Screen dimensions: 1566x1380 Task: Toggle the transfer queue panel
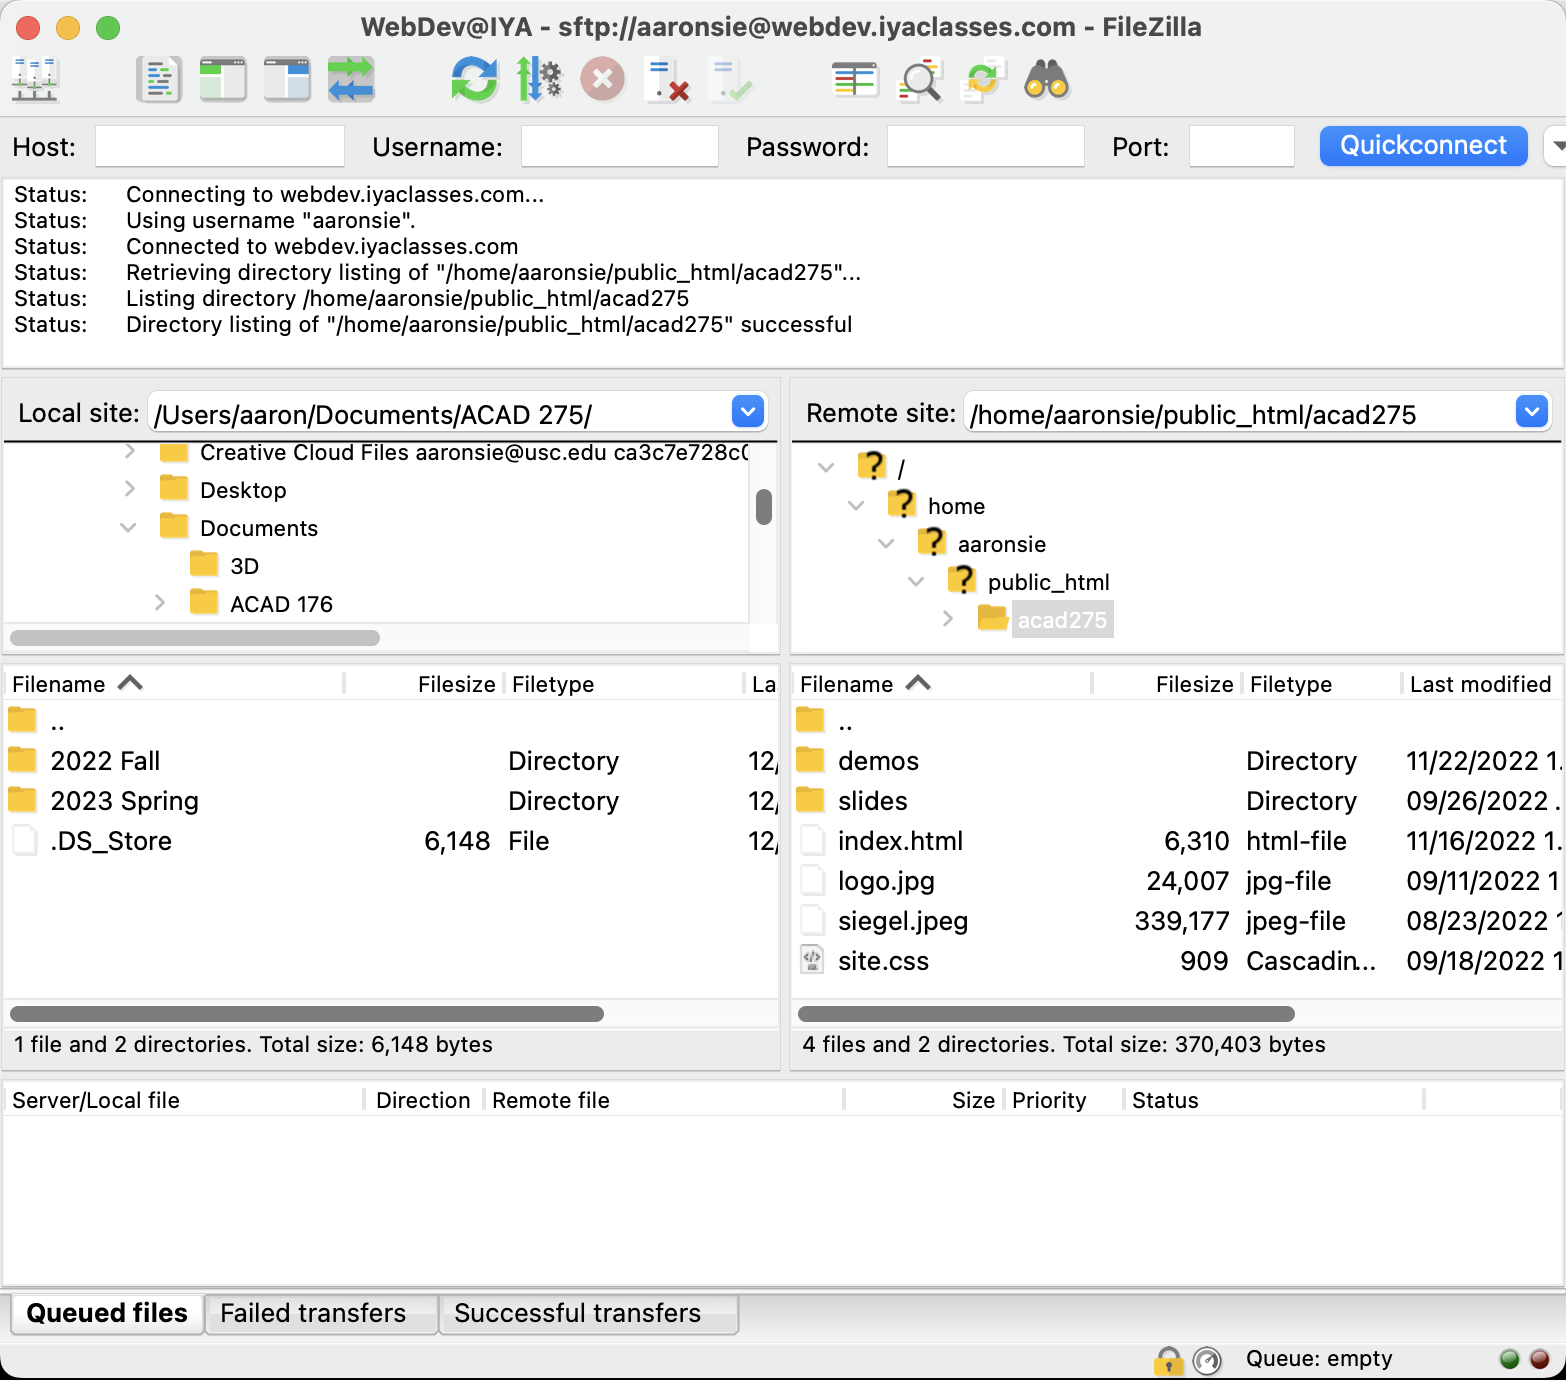pos(351,80)
